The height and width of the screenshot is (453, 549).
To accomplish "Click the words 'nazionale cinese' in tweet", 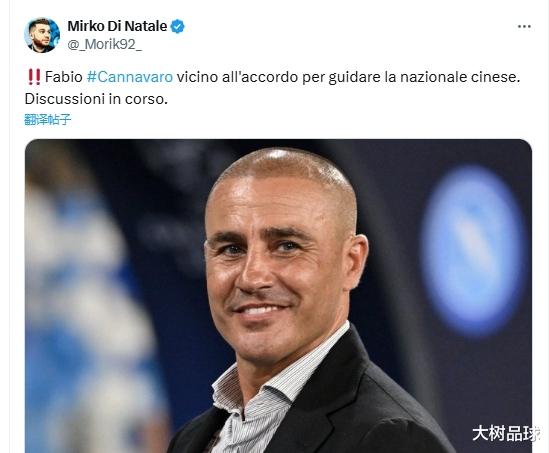I will click(458, 77).
